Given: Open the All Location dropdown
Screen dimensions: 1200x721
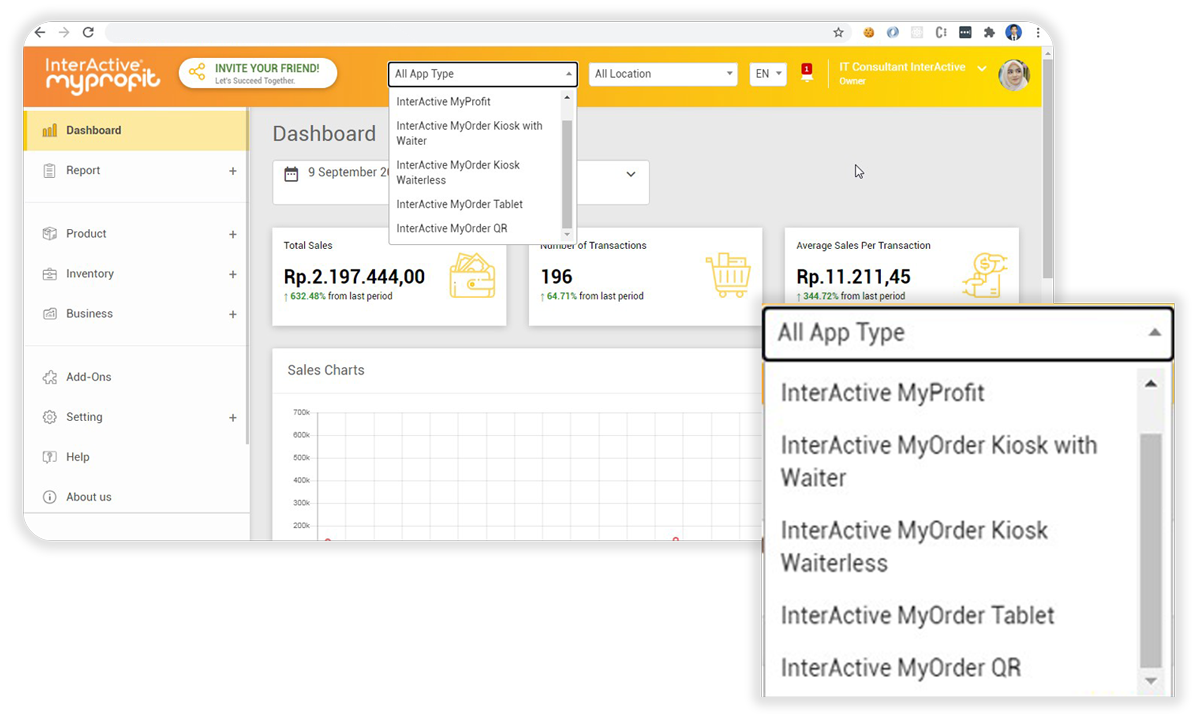Looking at the screenshot, I should 663,74.
